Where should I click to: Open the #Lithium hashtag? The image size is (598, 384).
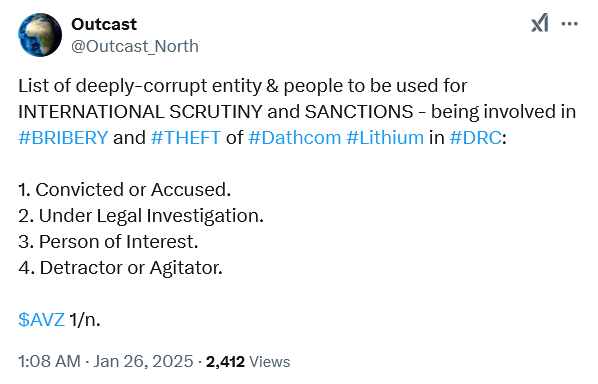point(385,137)
